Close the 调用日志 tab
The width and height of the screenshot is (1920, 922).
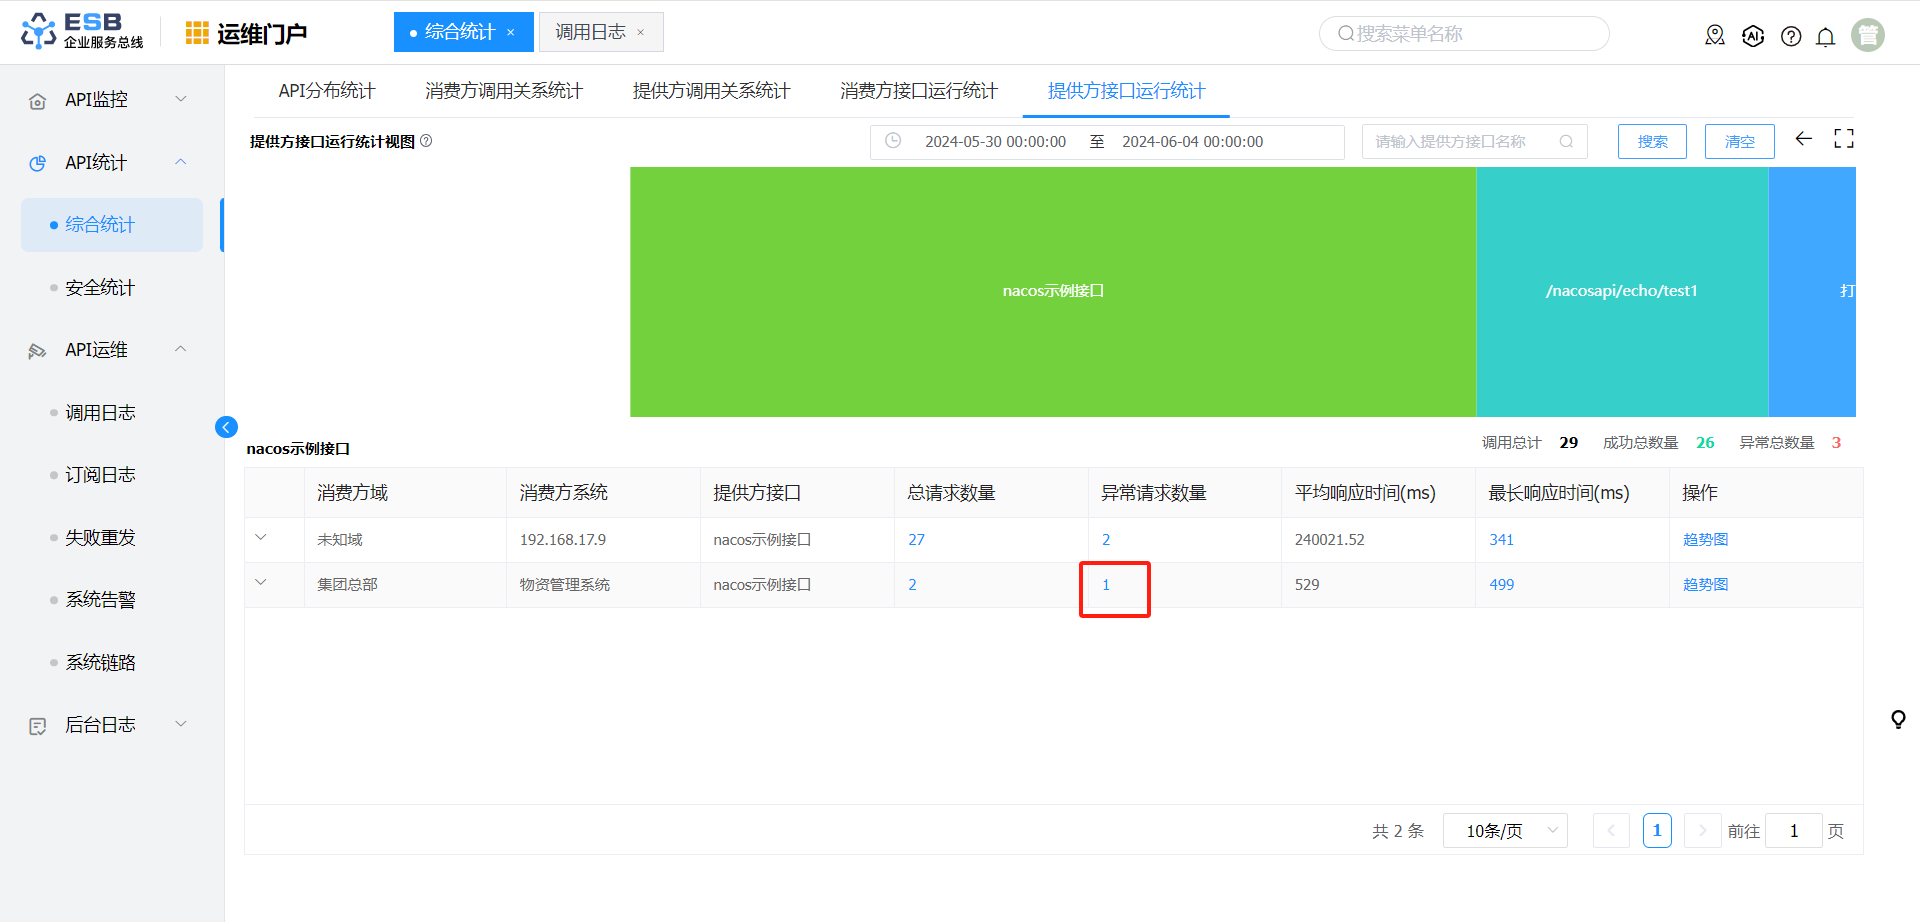(x=641, y=33)
